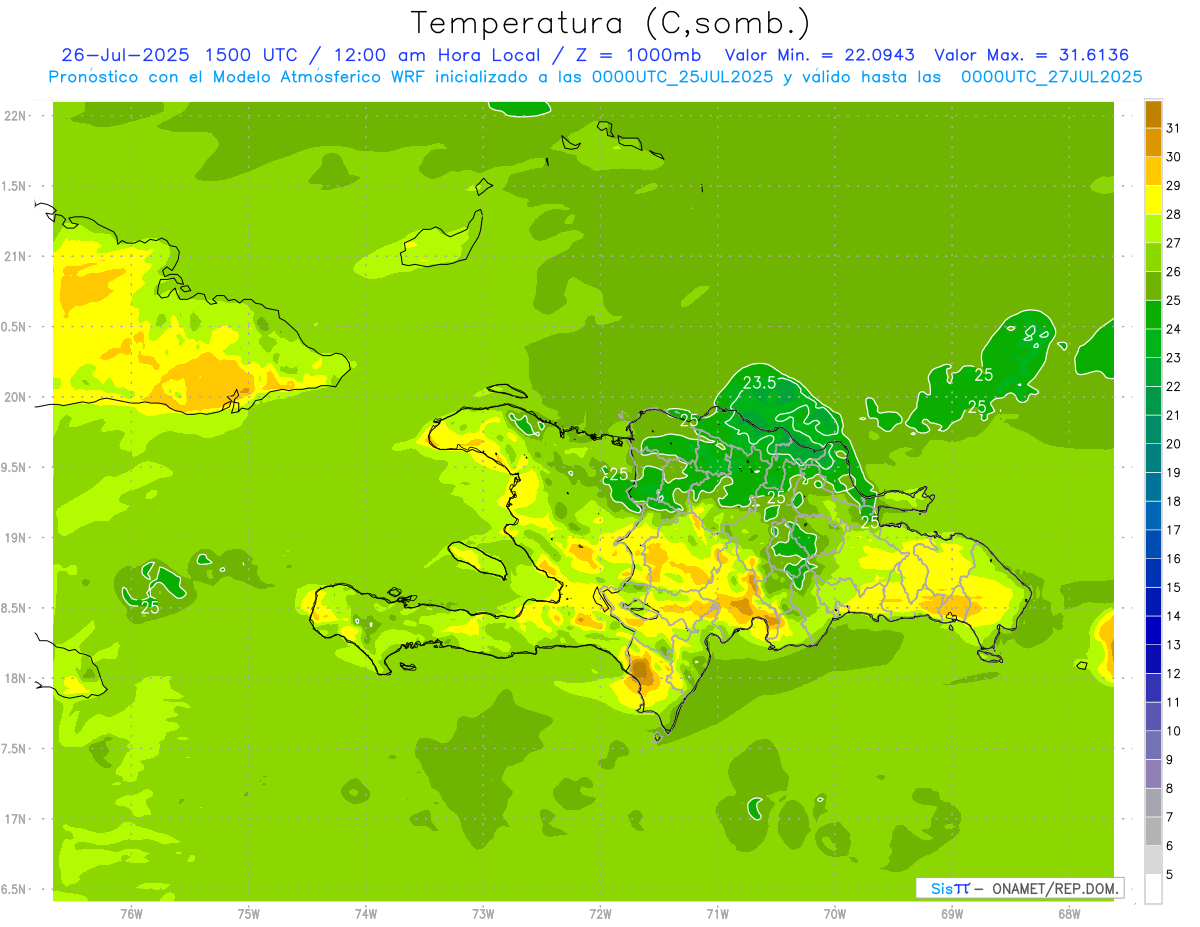This screenshot has height=927, width=1200.
Task: Click the '21N' latitude axis label
Action: (14, 256)
